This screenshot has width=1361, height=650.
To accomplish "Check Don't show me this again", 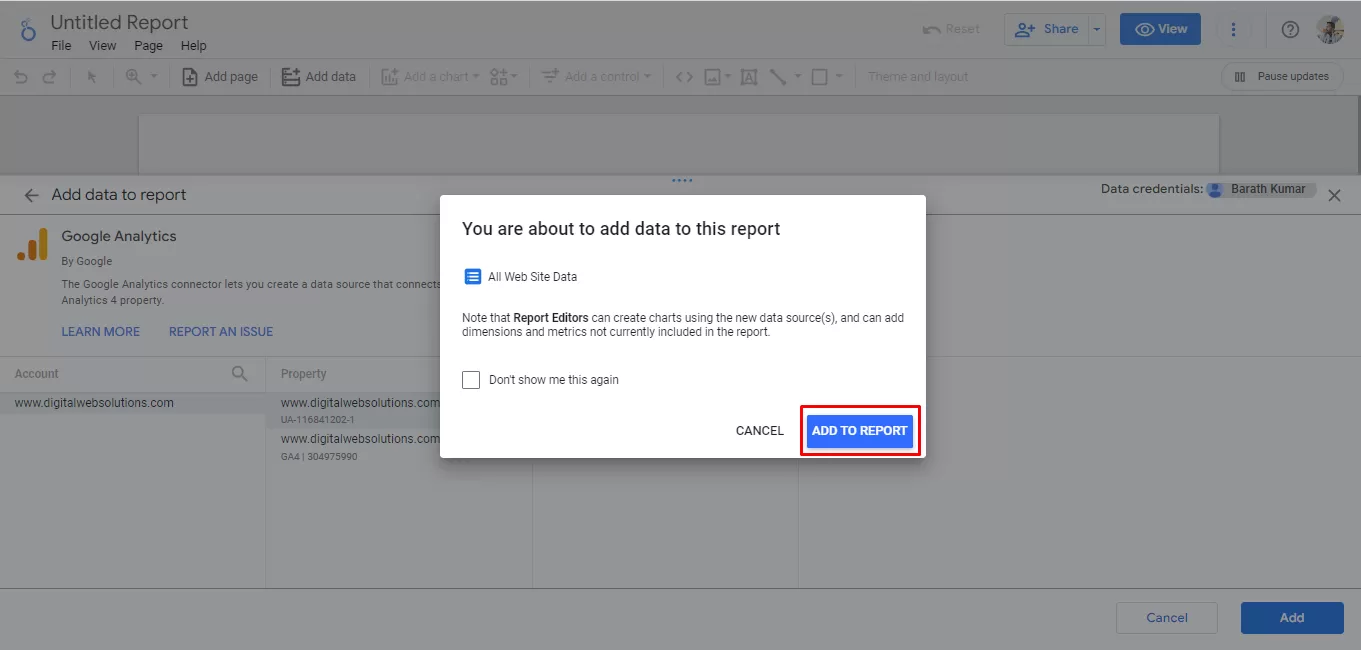I will click(x=471, y=380).
